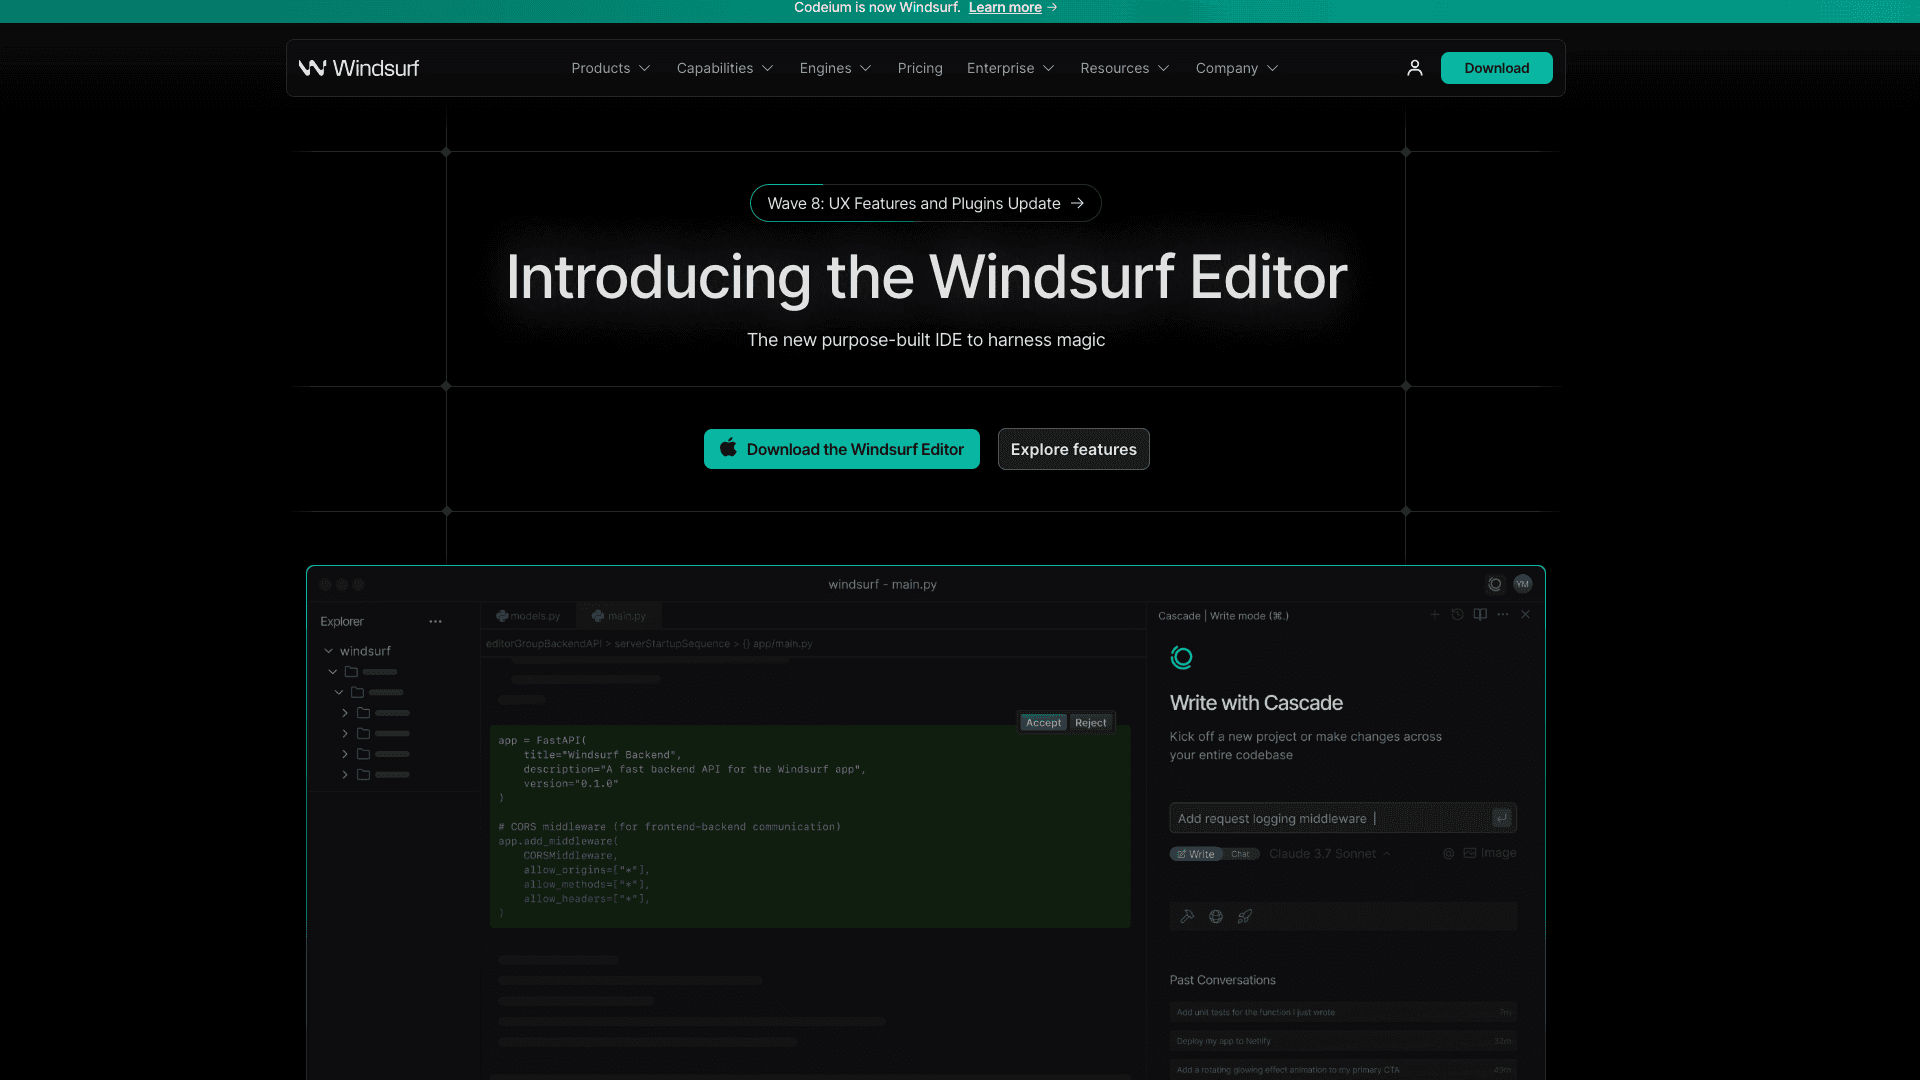Click the Download button in navbar
This screenshot has height=1080, width=1920.
coord(1496,68)
